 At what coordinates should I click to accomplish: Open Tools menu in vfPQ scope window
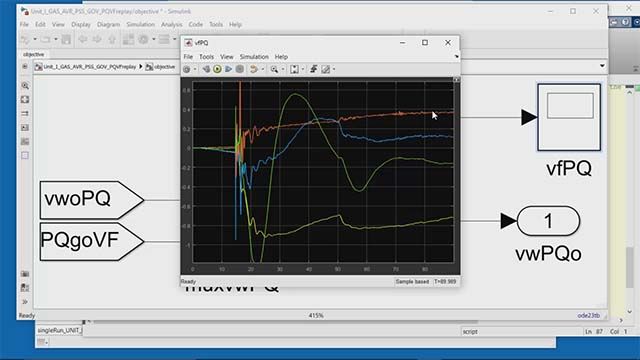(206, 57)
